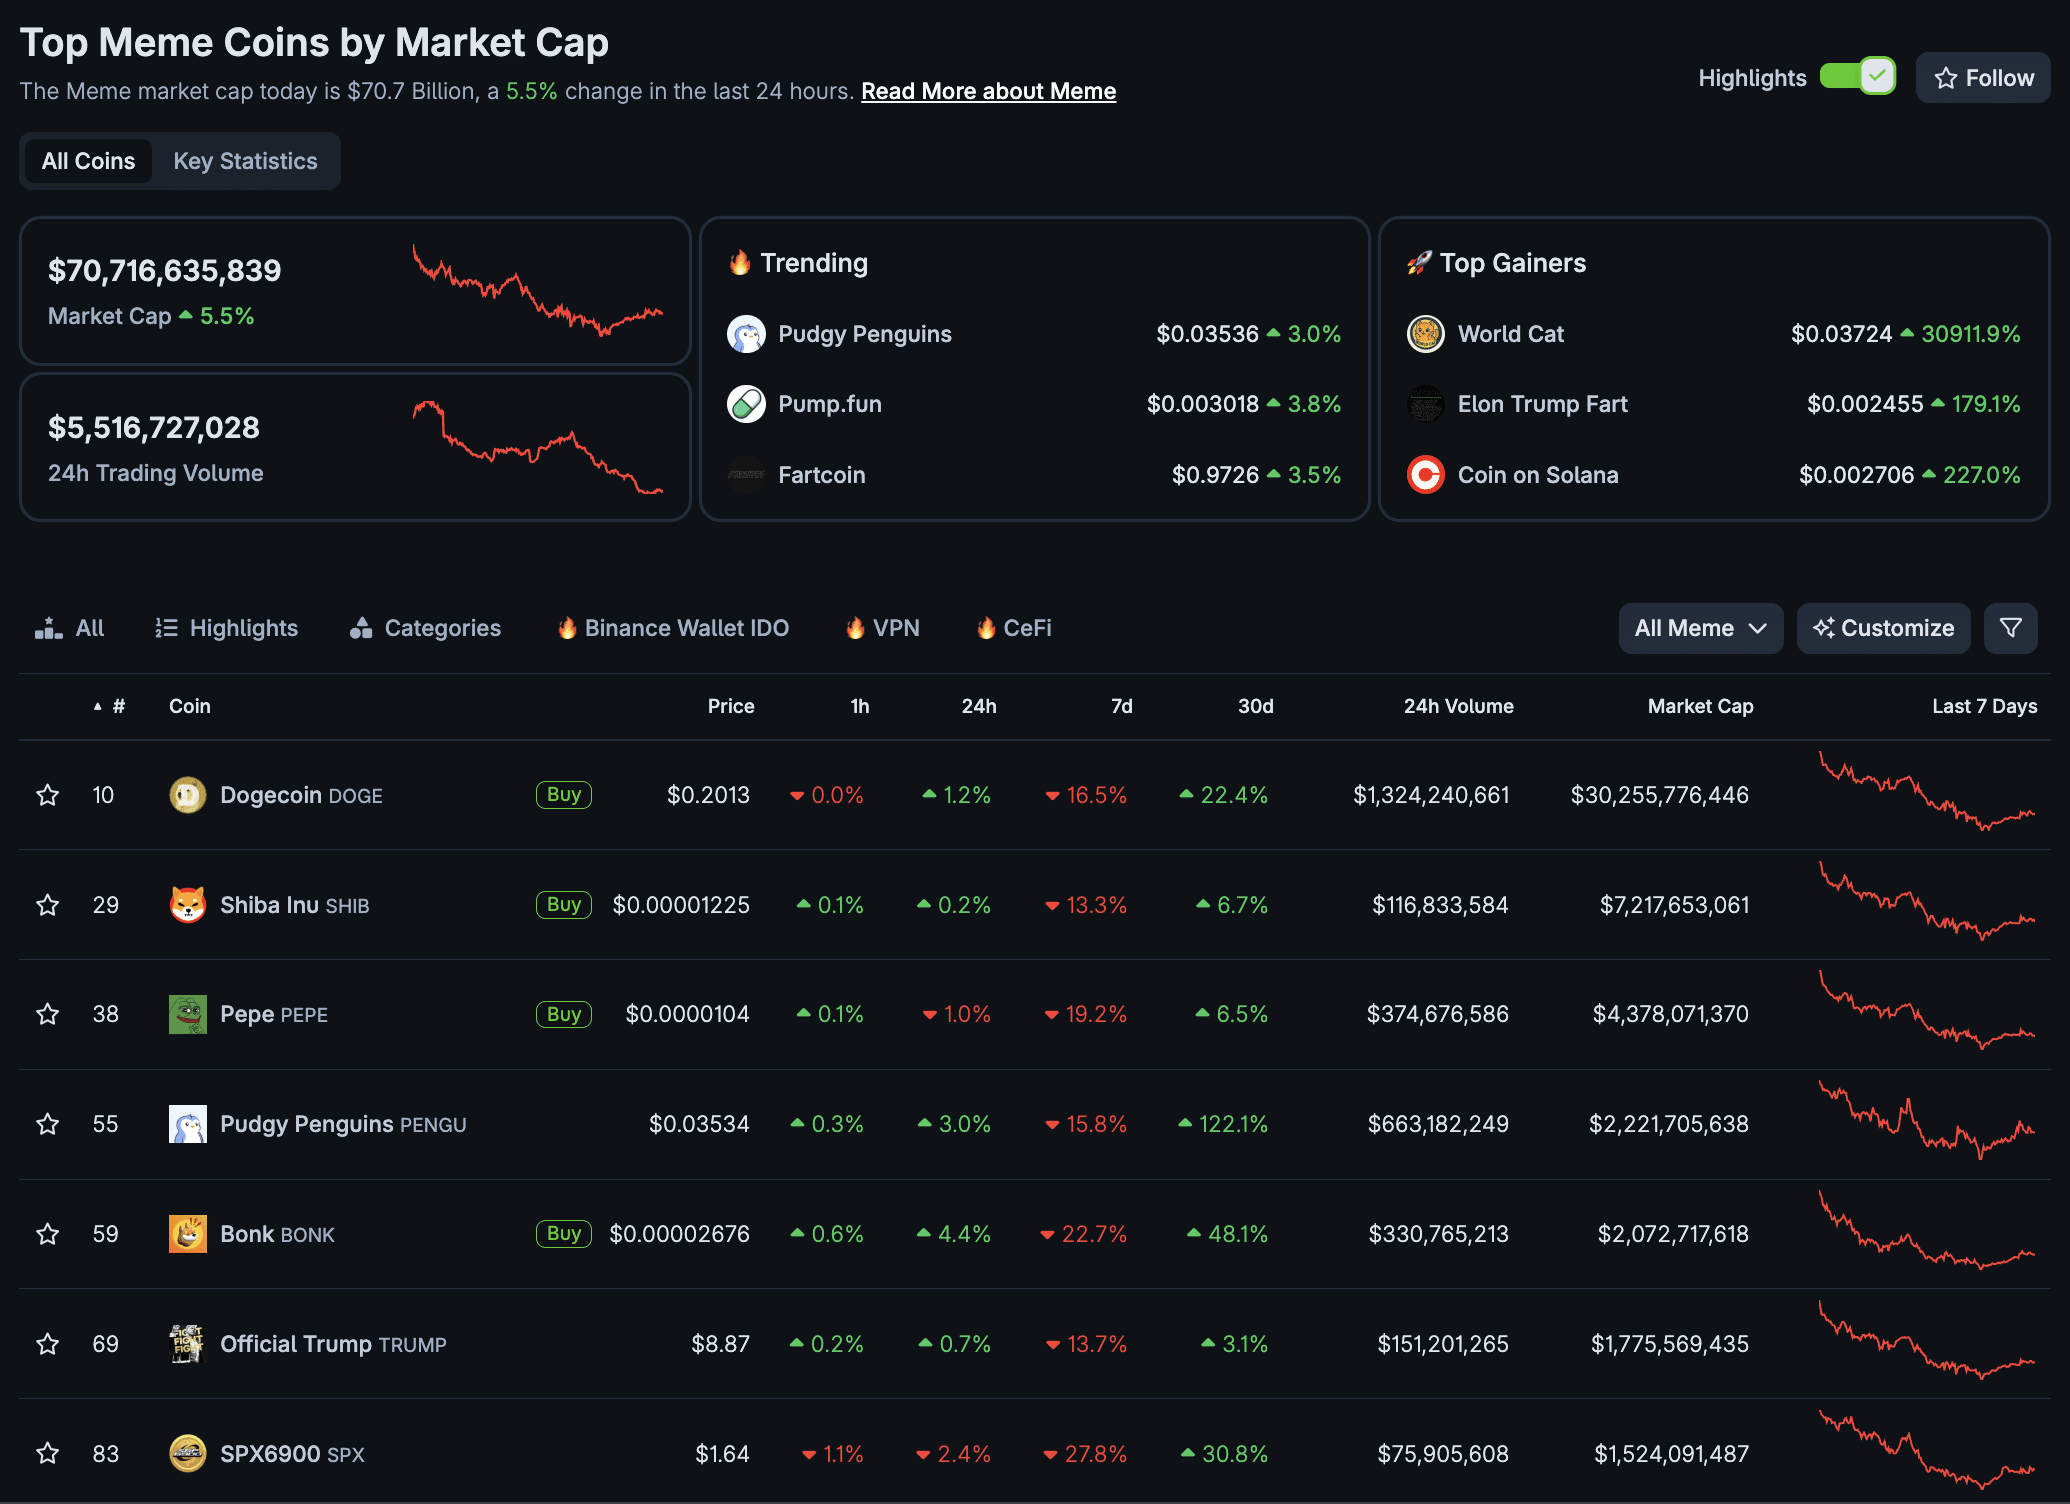The image size is (2070, 1504).
Task: Click the Categories icon in the filter row
Action: [360, 628]
